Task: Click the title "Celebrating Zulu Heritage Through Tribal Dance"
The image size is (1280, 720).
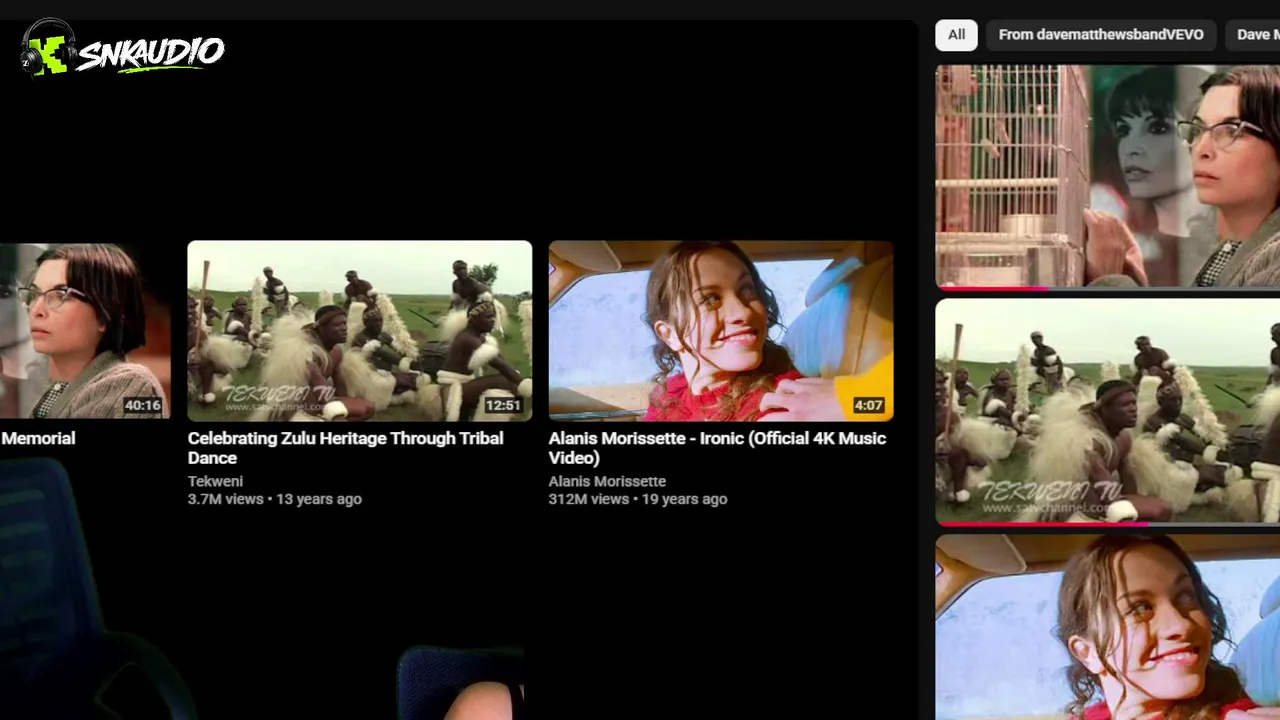Action: click(346, 448)
